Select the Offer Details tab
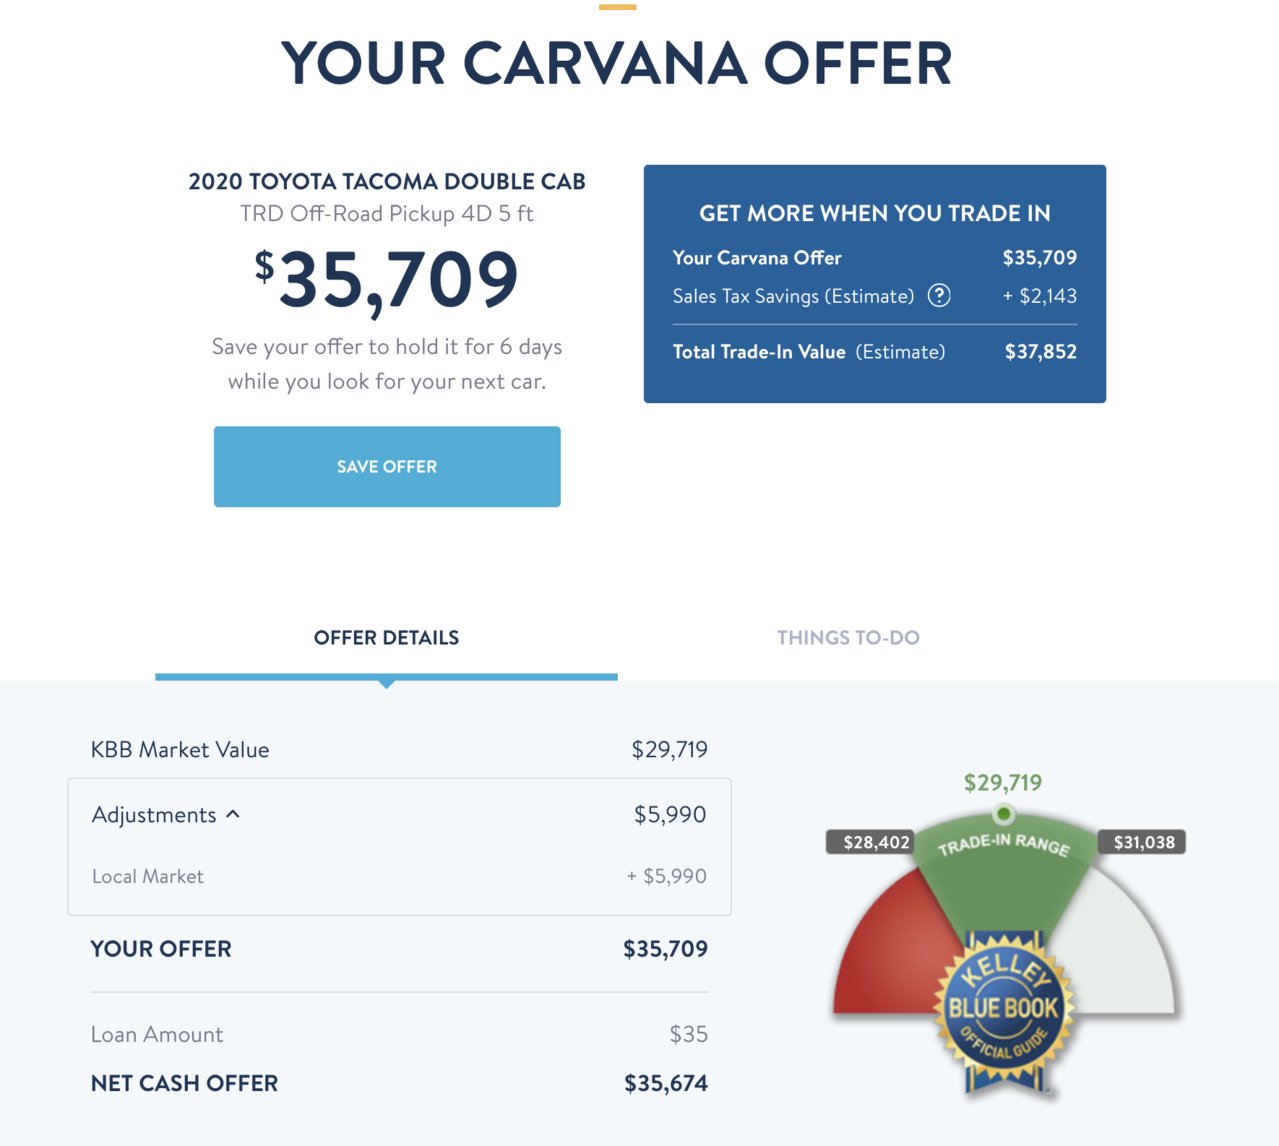1279x1146 pixels. coord(386,637)
